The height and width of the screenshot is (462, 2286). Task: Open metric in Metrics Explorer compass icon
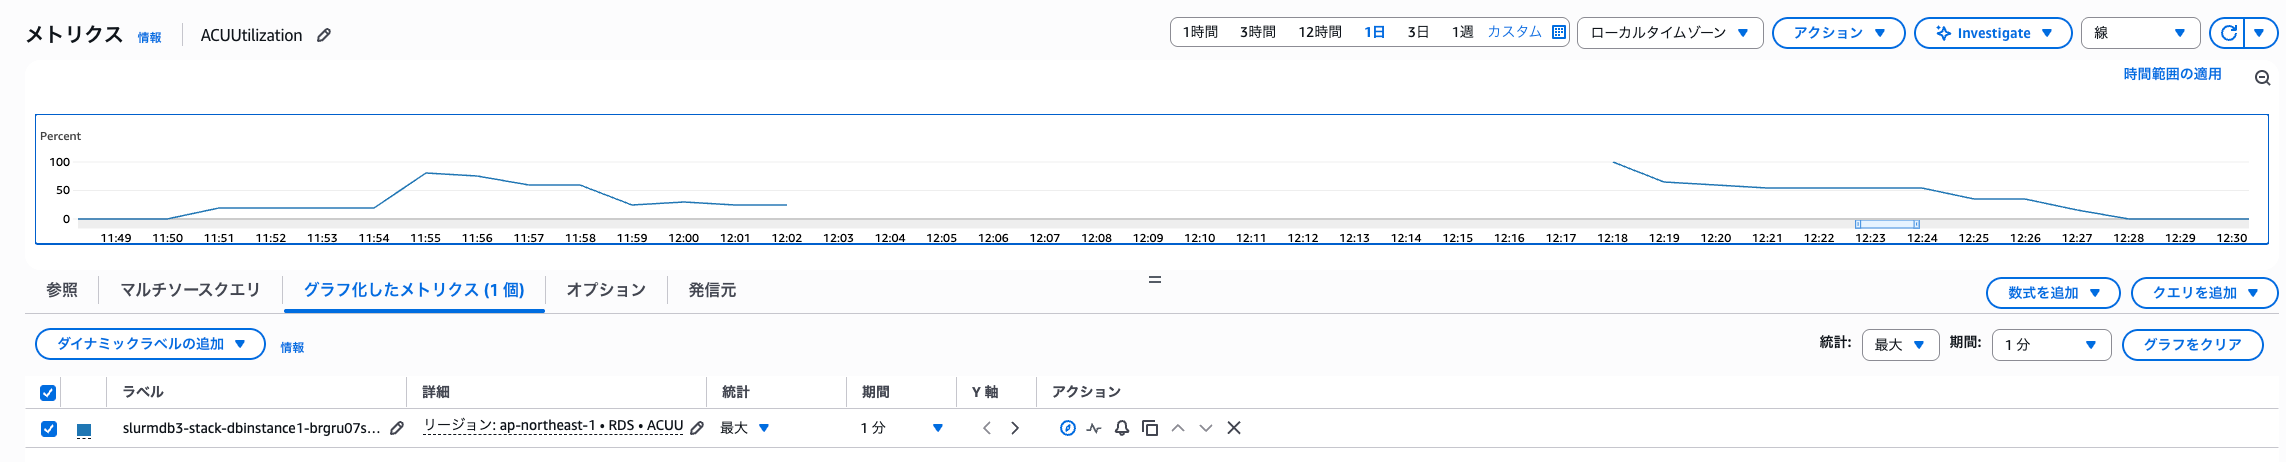pyautogui.click(x=1067, y=428)
